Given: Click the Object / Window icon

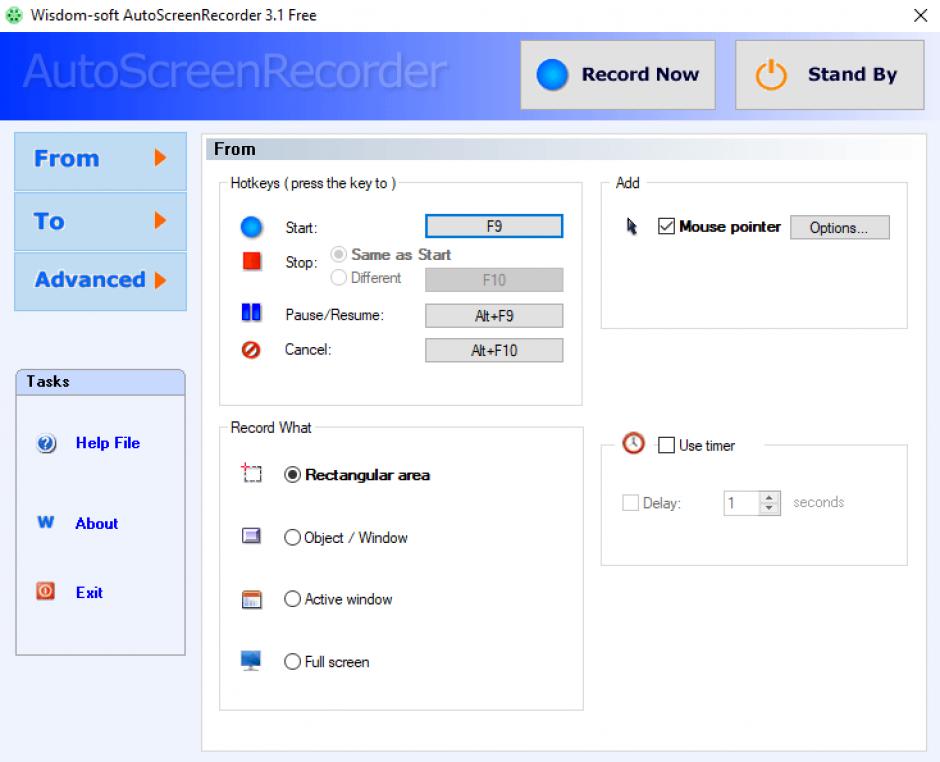Looking at the screenshot, I should (251, 536).
